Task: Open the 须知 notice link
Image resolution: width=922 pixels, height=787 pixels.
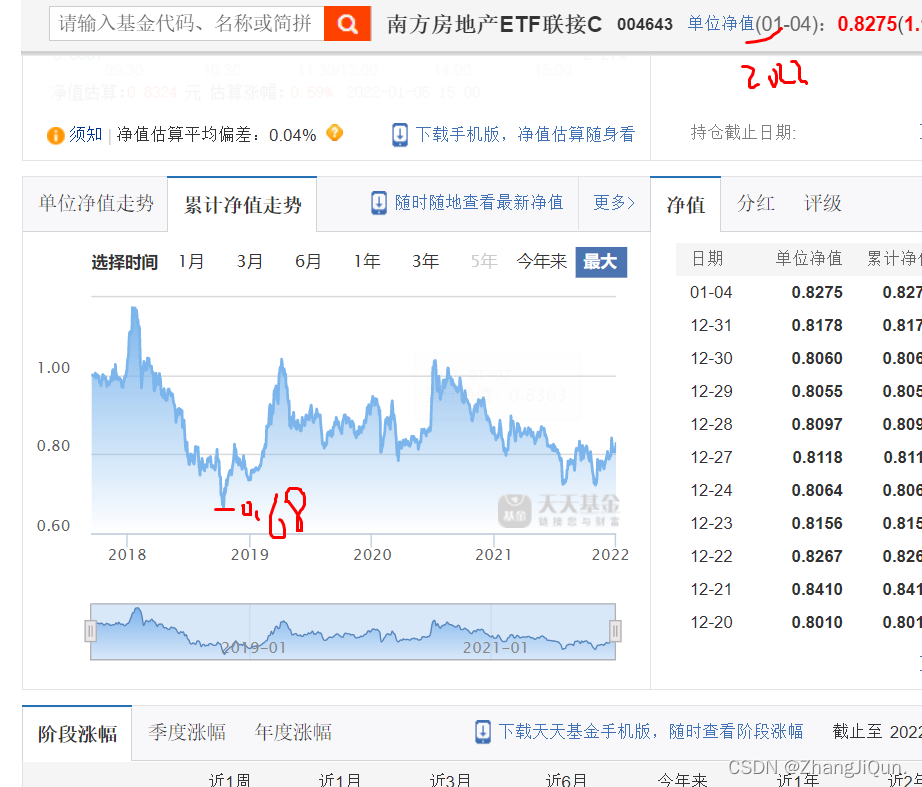Action: coord(86,135)
